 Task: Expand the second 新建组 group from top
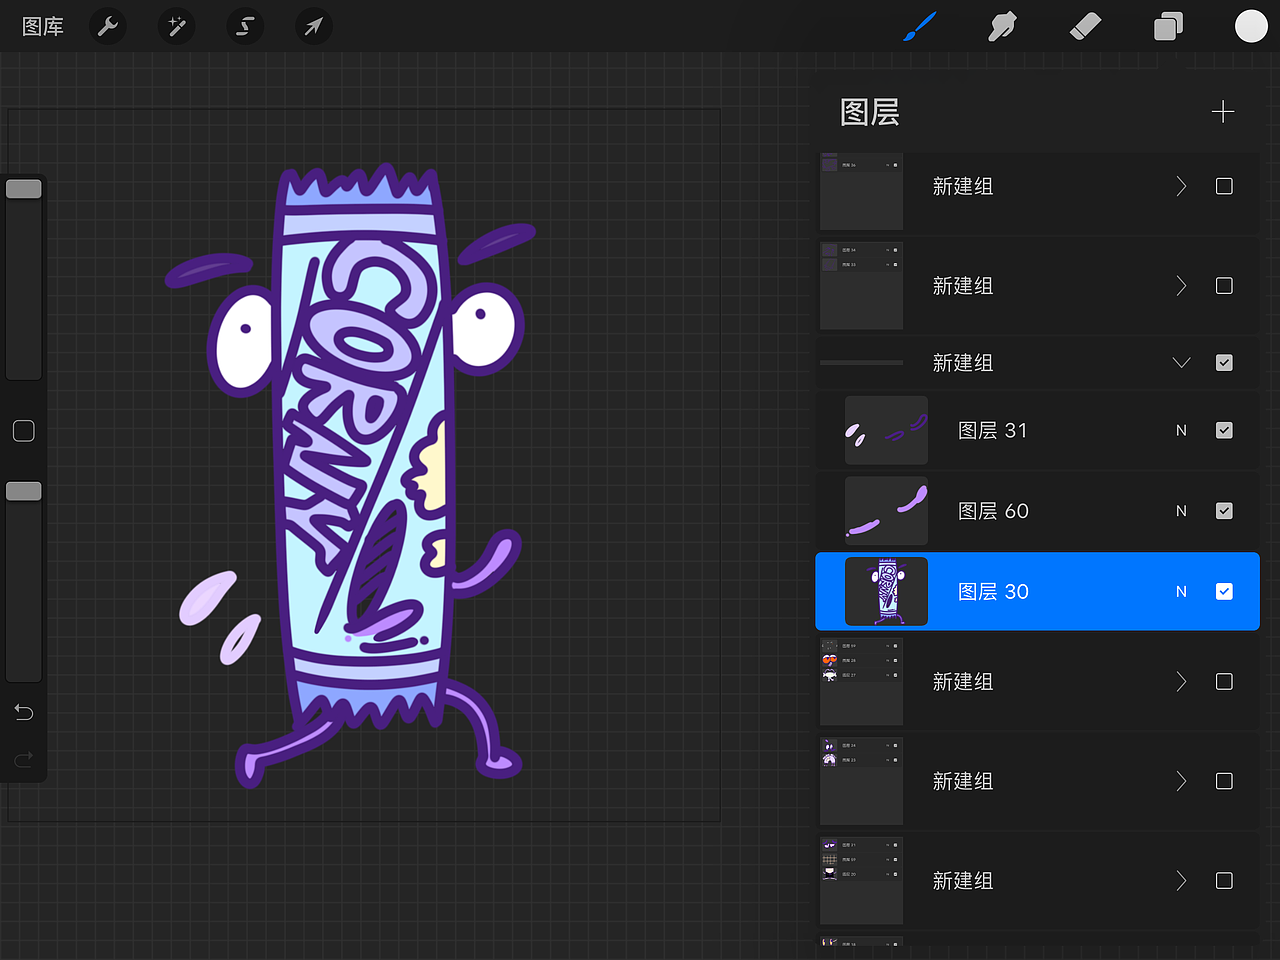1181,286
